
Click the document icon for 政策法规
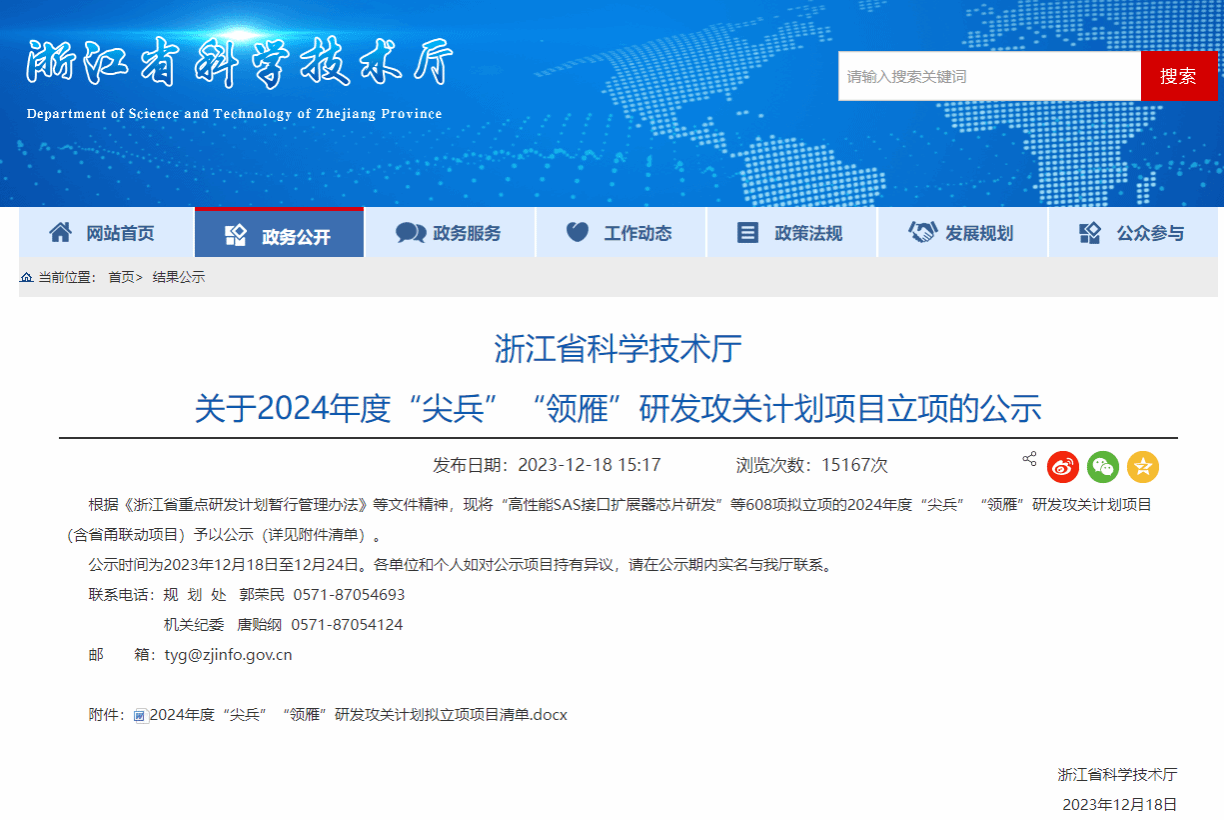tap(747, 233)
